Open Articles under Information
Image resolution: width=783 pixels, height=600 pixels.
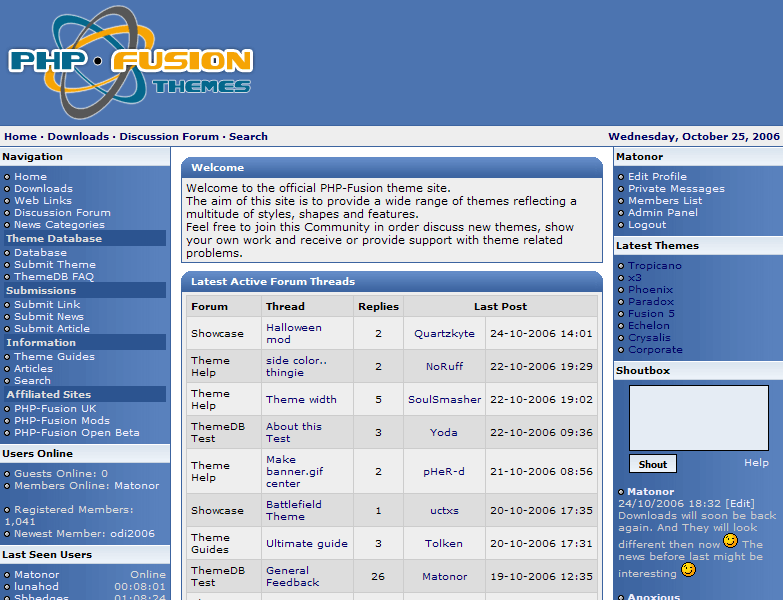[33, 368]
